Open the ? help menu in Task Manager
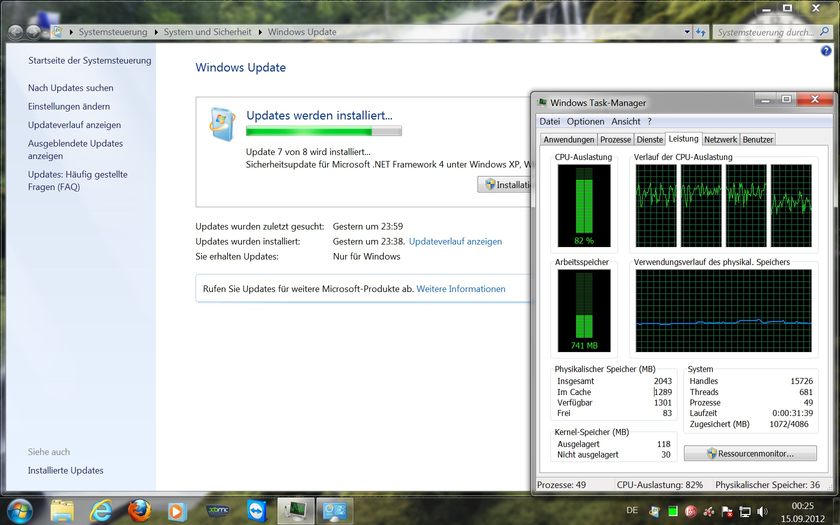The width and height of the screenshot is (840, 525). pyautogui.click(x=649, y=122)
